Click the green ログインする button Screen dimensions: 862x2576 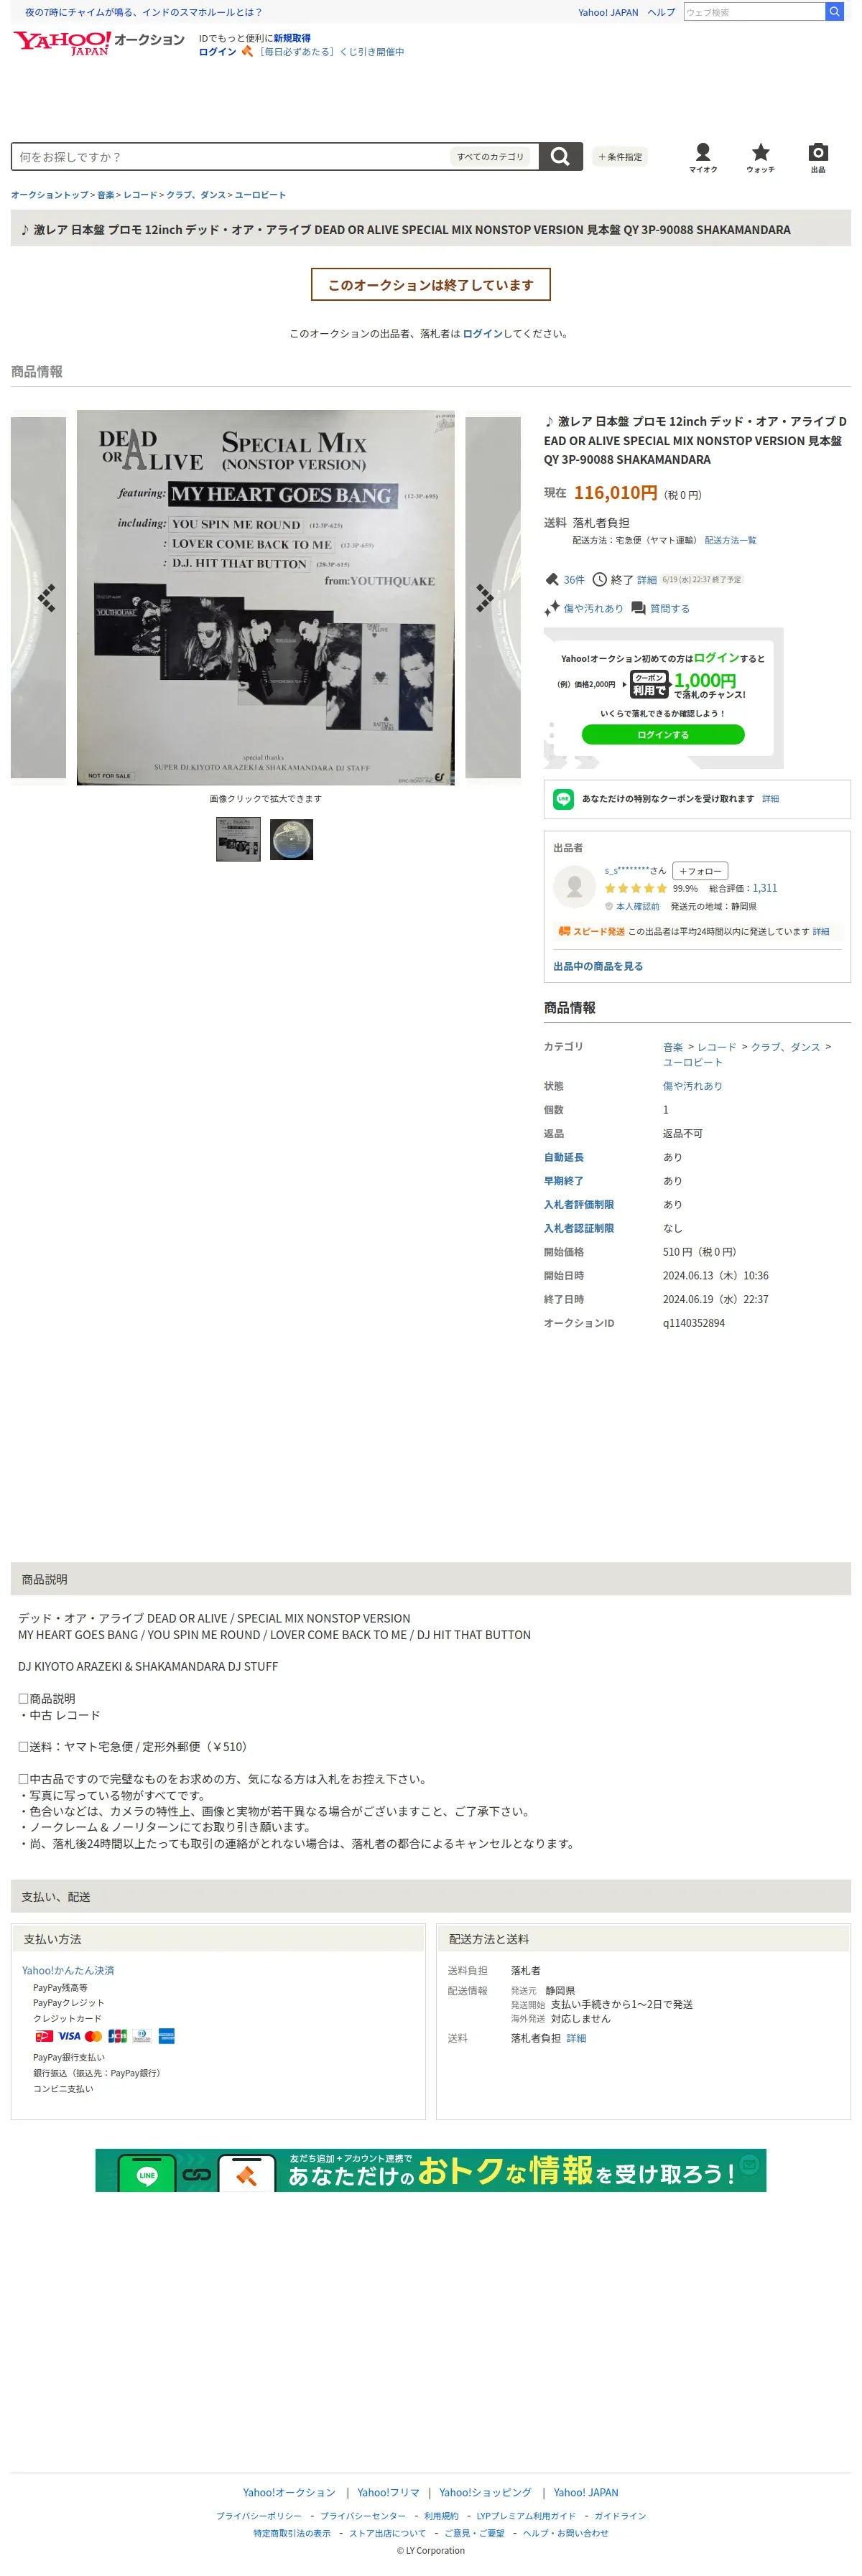pos(663,734)
